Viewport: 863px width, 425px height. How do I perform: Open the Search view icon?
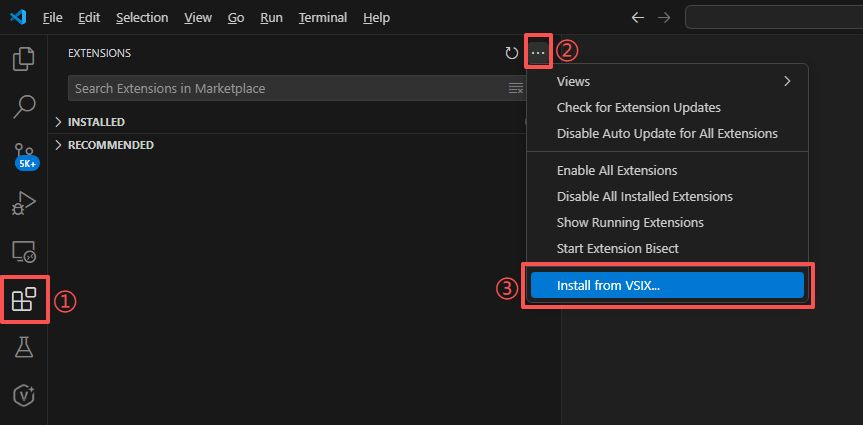[x=23, y=107]
